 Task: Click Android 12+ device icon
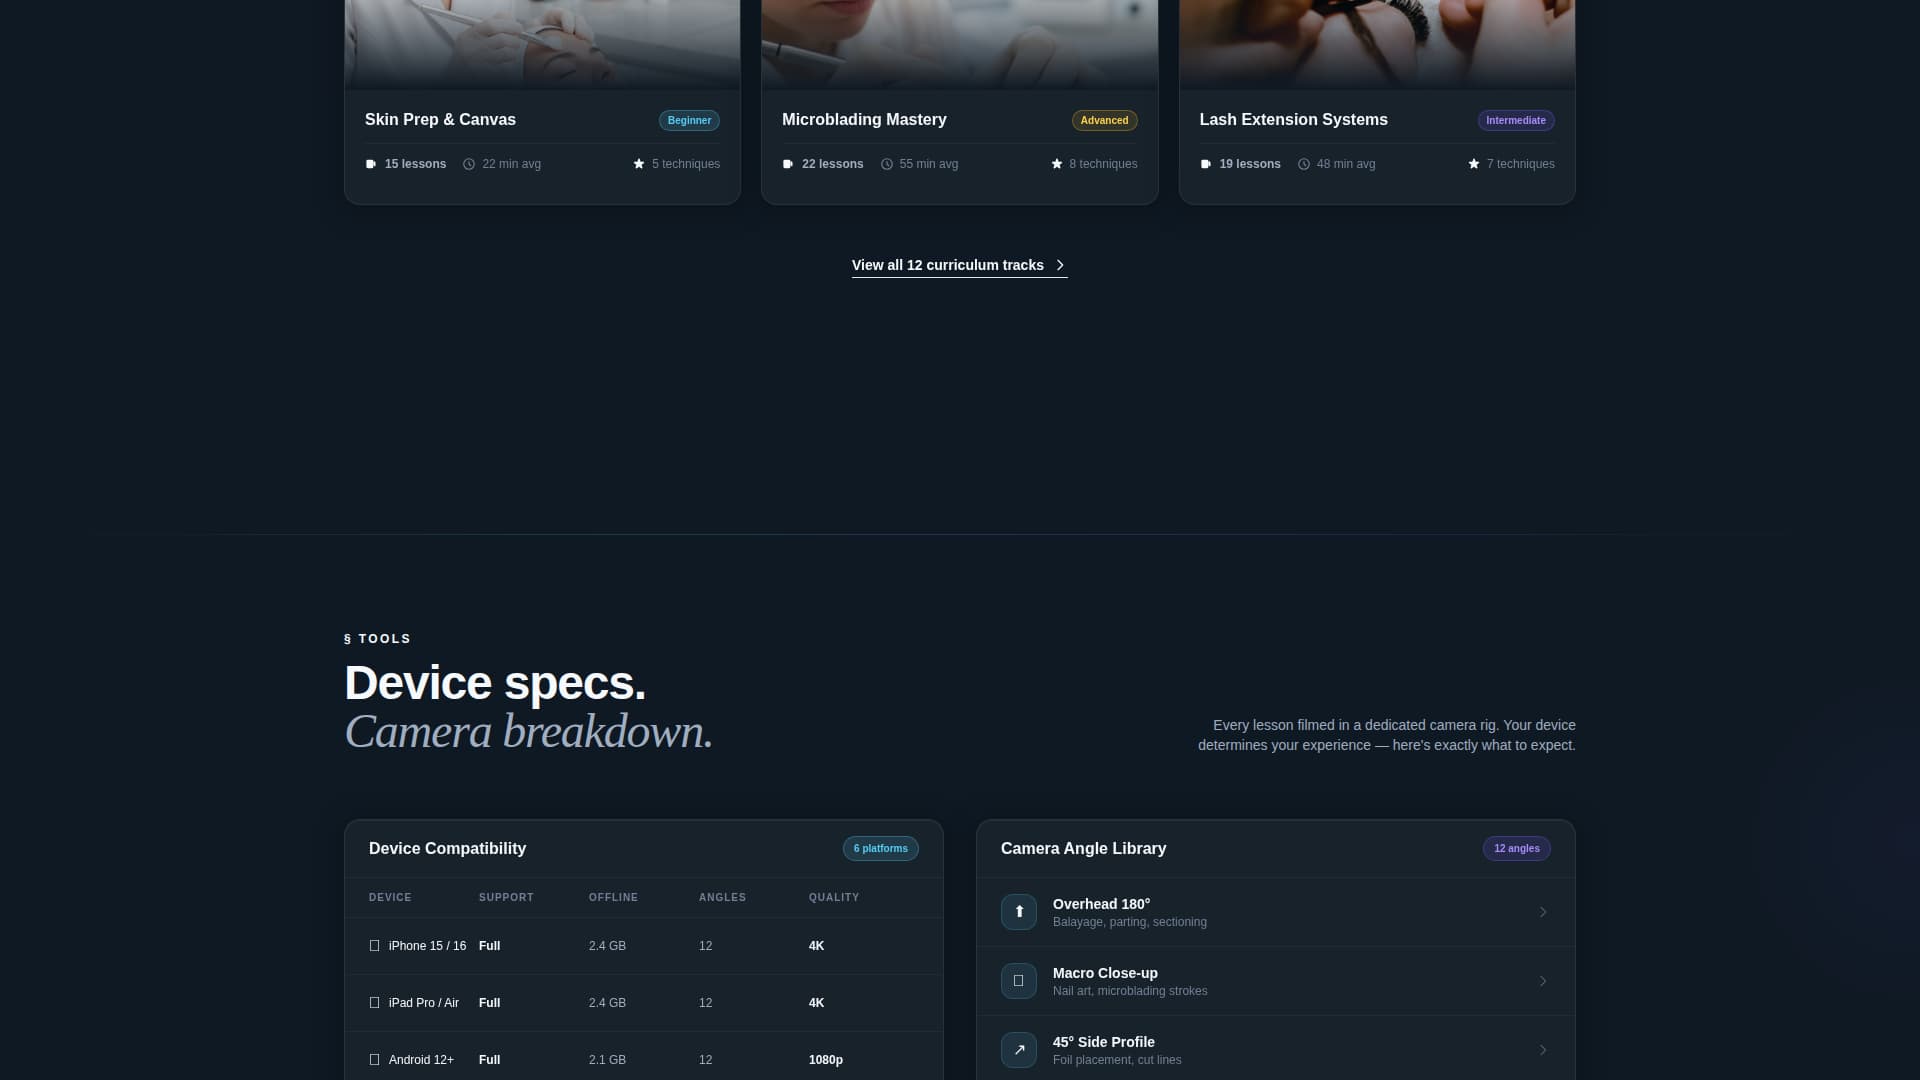(x=375, y=1060)
